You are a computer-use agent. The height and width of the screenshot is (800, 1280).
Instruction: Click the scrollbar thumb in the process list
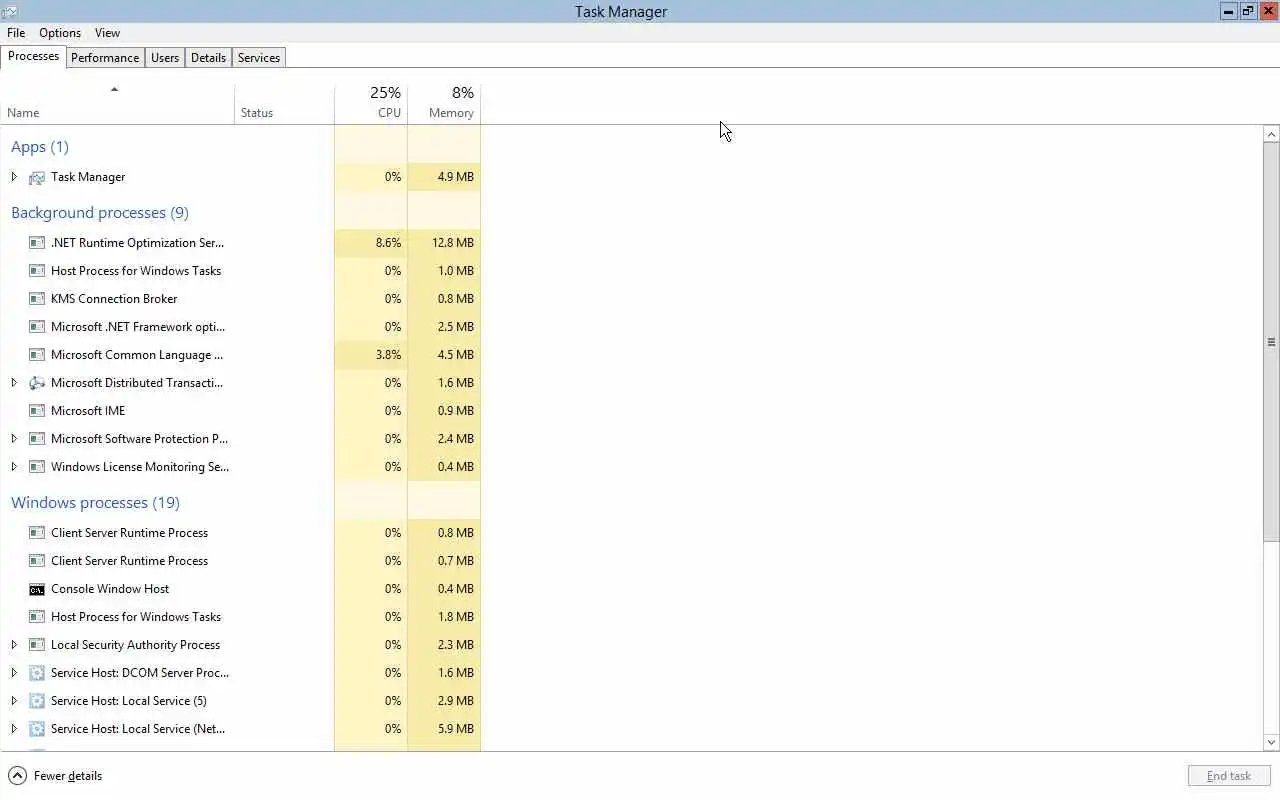click(x=1272, y=342)
